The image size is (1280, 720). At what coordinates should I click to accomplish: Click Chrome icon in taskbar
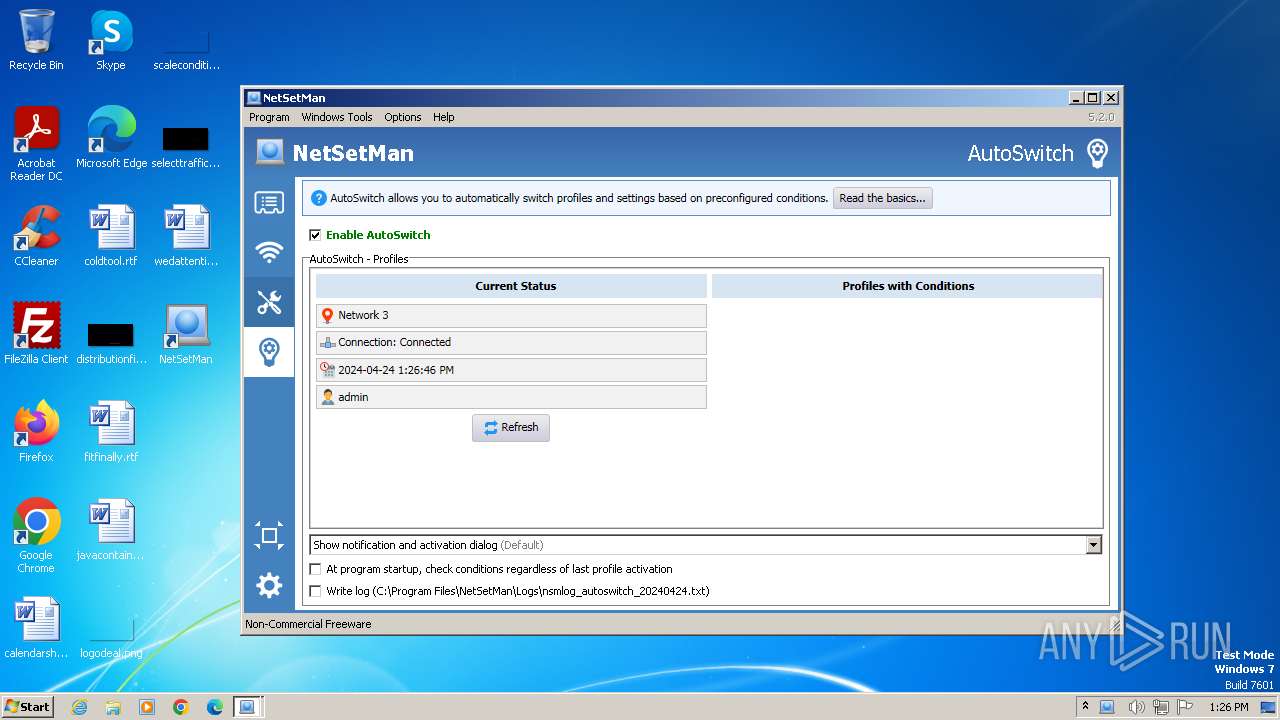(180, 707)
